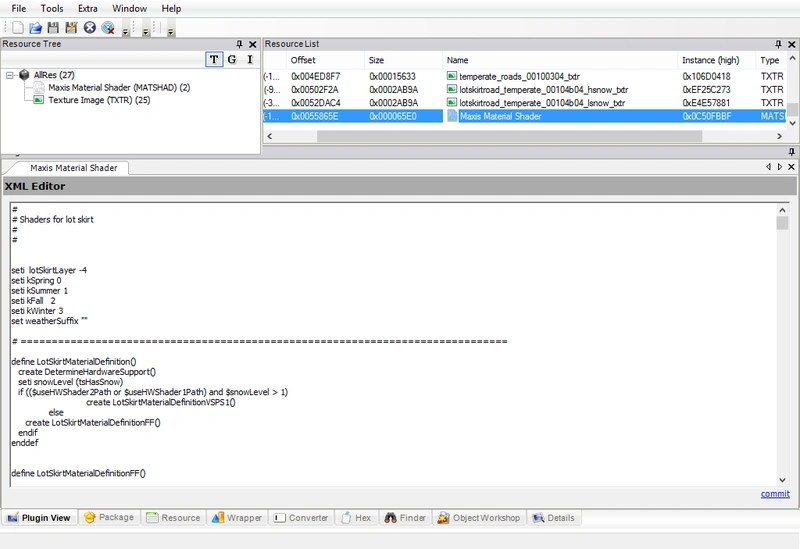Select the Texture Image (TXTR) (25) tree item
This screenshot has height=549, width=800.
point(99,100)
